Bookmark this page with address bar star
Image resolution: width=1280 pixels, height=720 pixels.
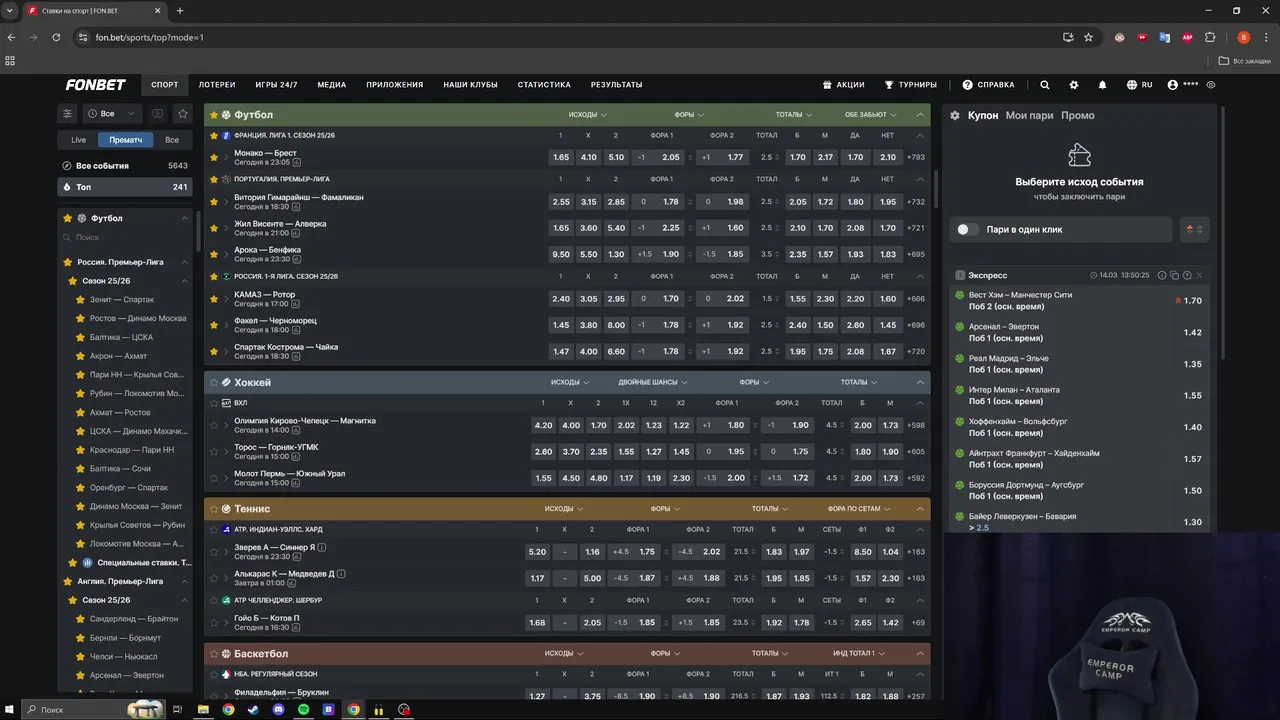click(1088, 37)
